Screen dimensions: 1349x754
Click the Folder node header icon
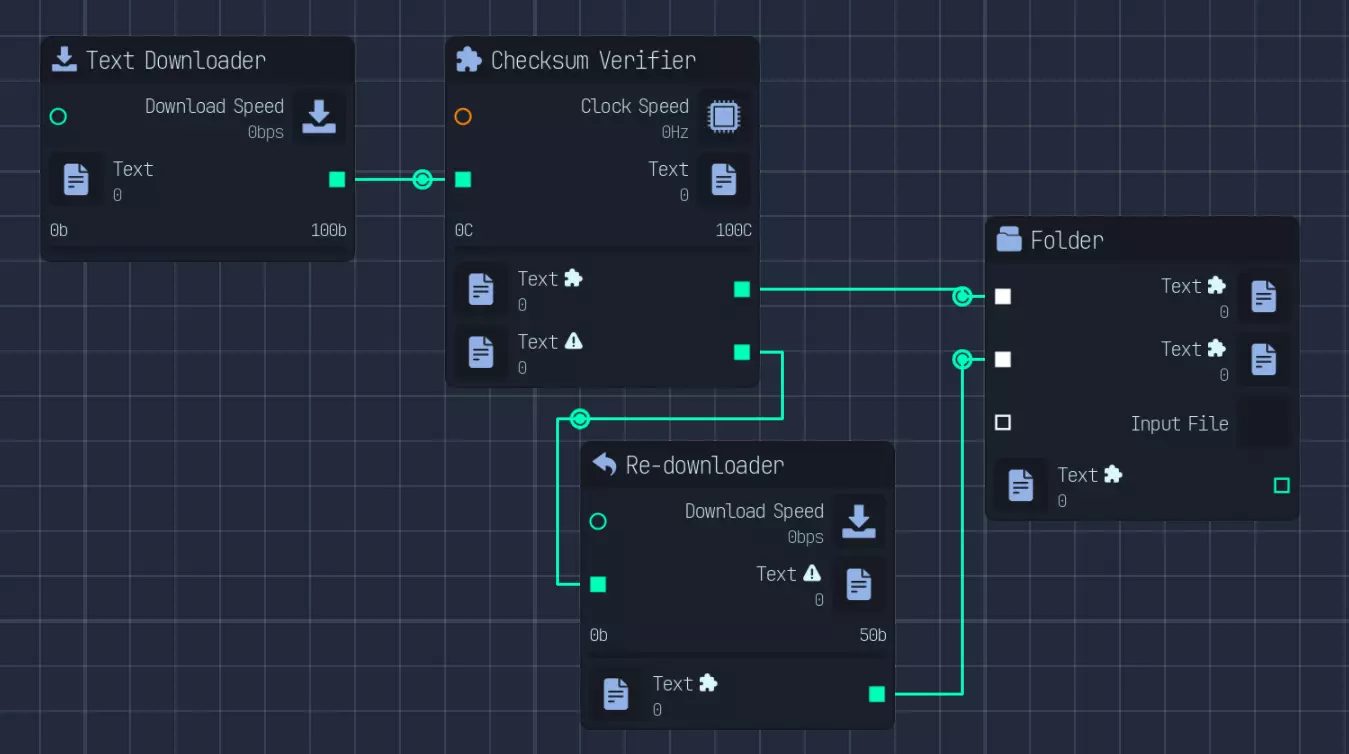[x=1009, y=239]
